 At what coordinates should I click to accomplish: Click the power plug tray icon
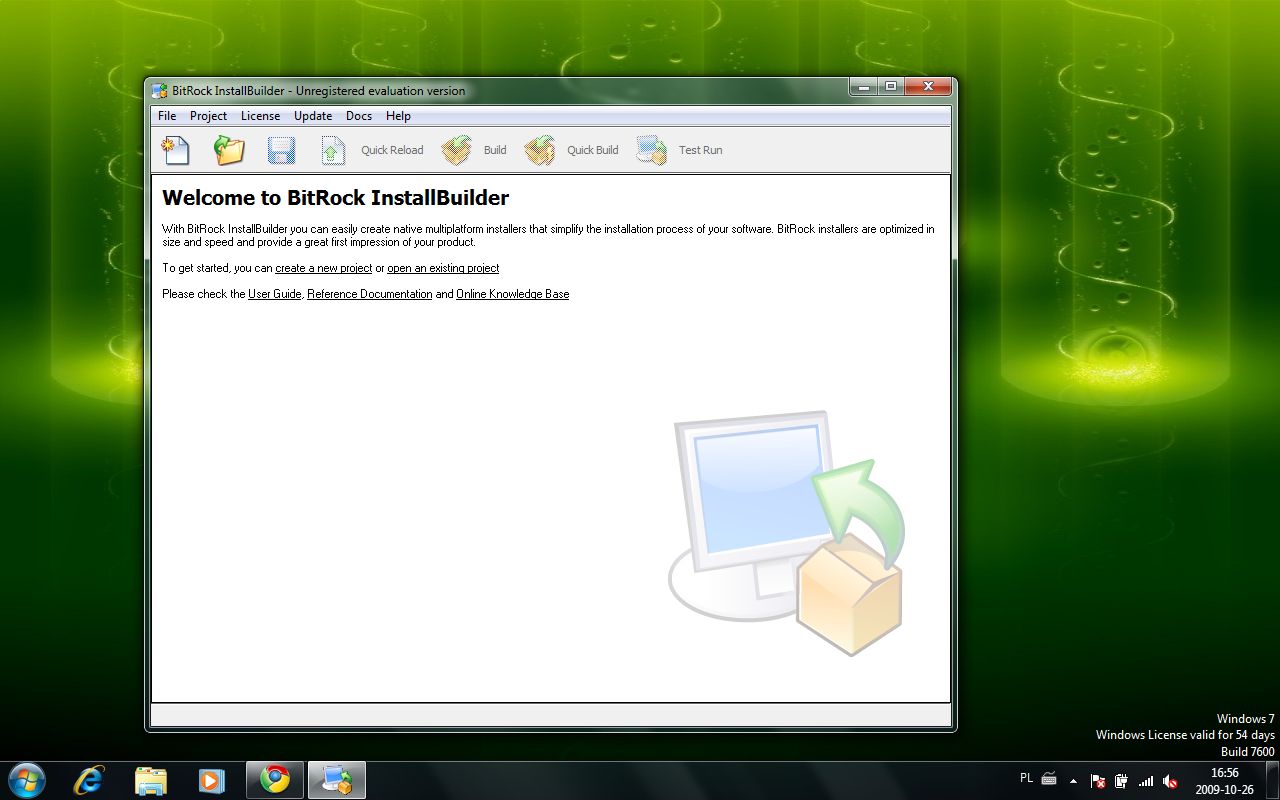tap(1122, 781)
